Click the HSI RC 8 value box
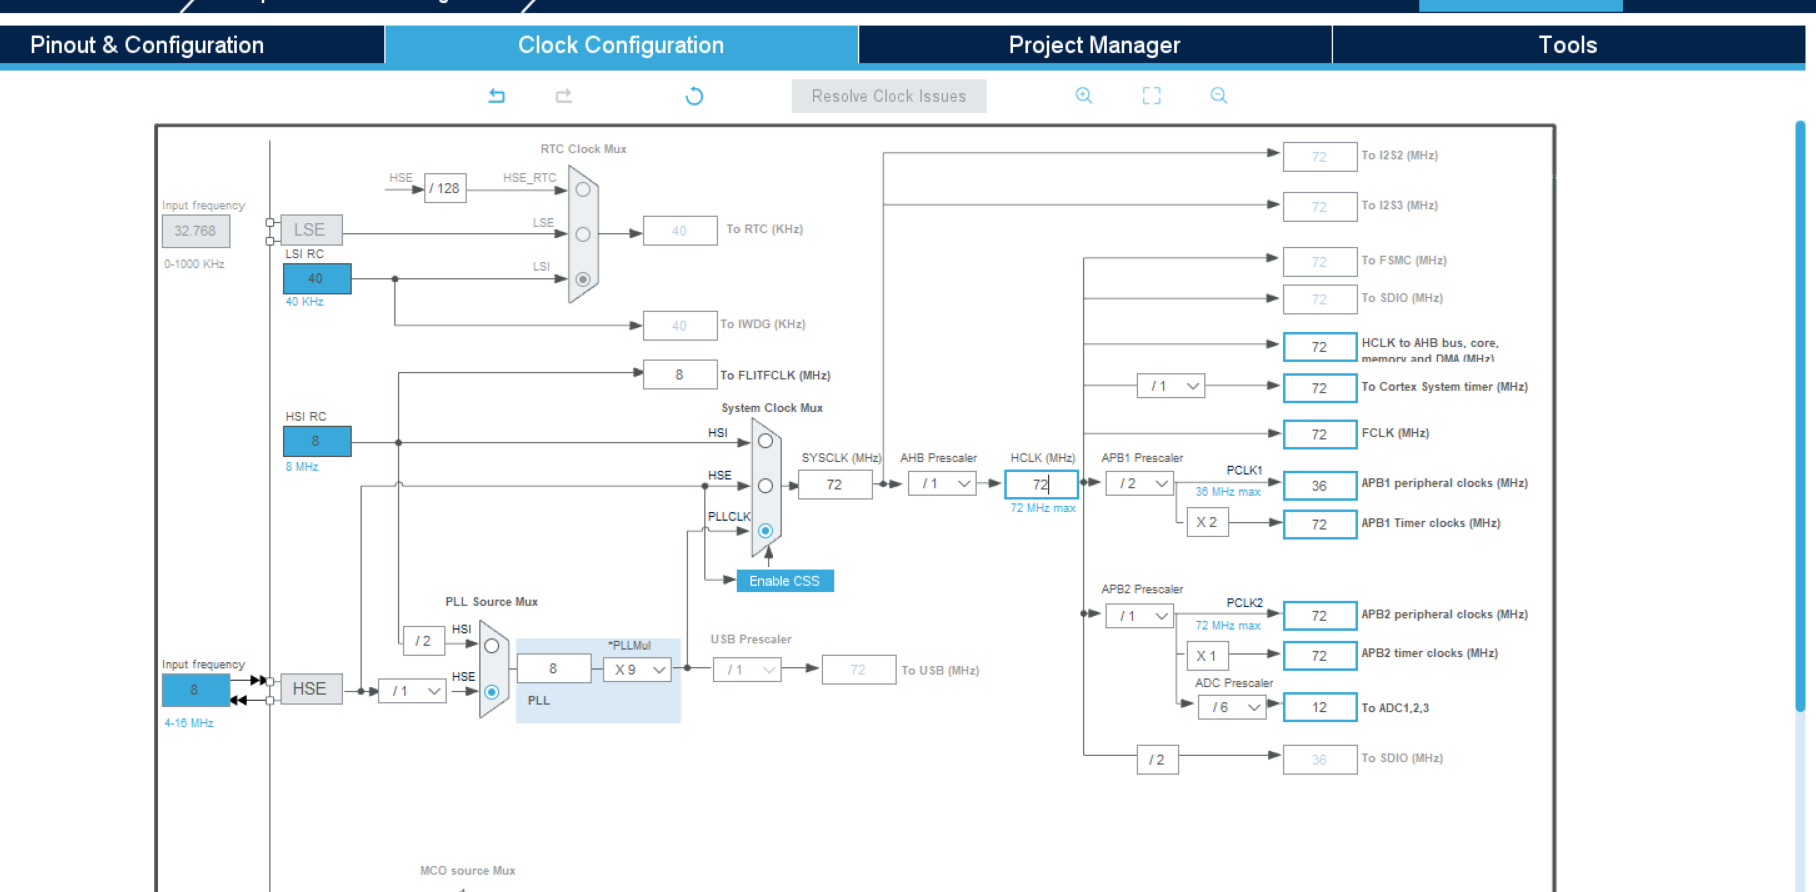The height and width of the screenshot is (892, 1816). (317, 441)
